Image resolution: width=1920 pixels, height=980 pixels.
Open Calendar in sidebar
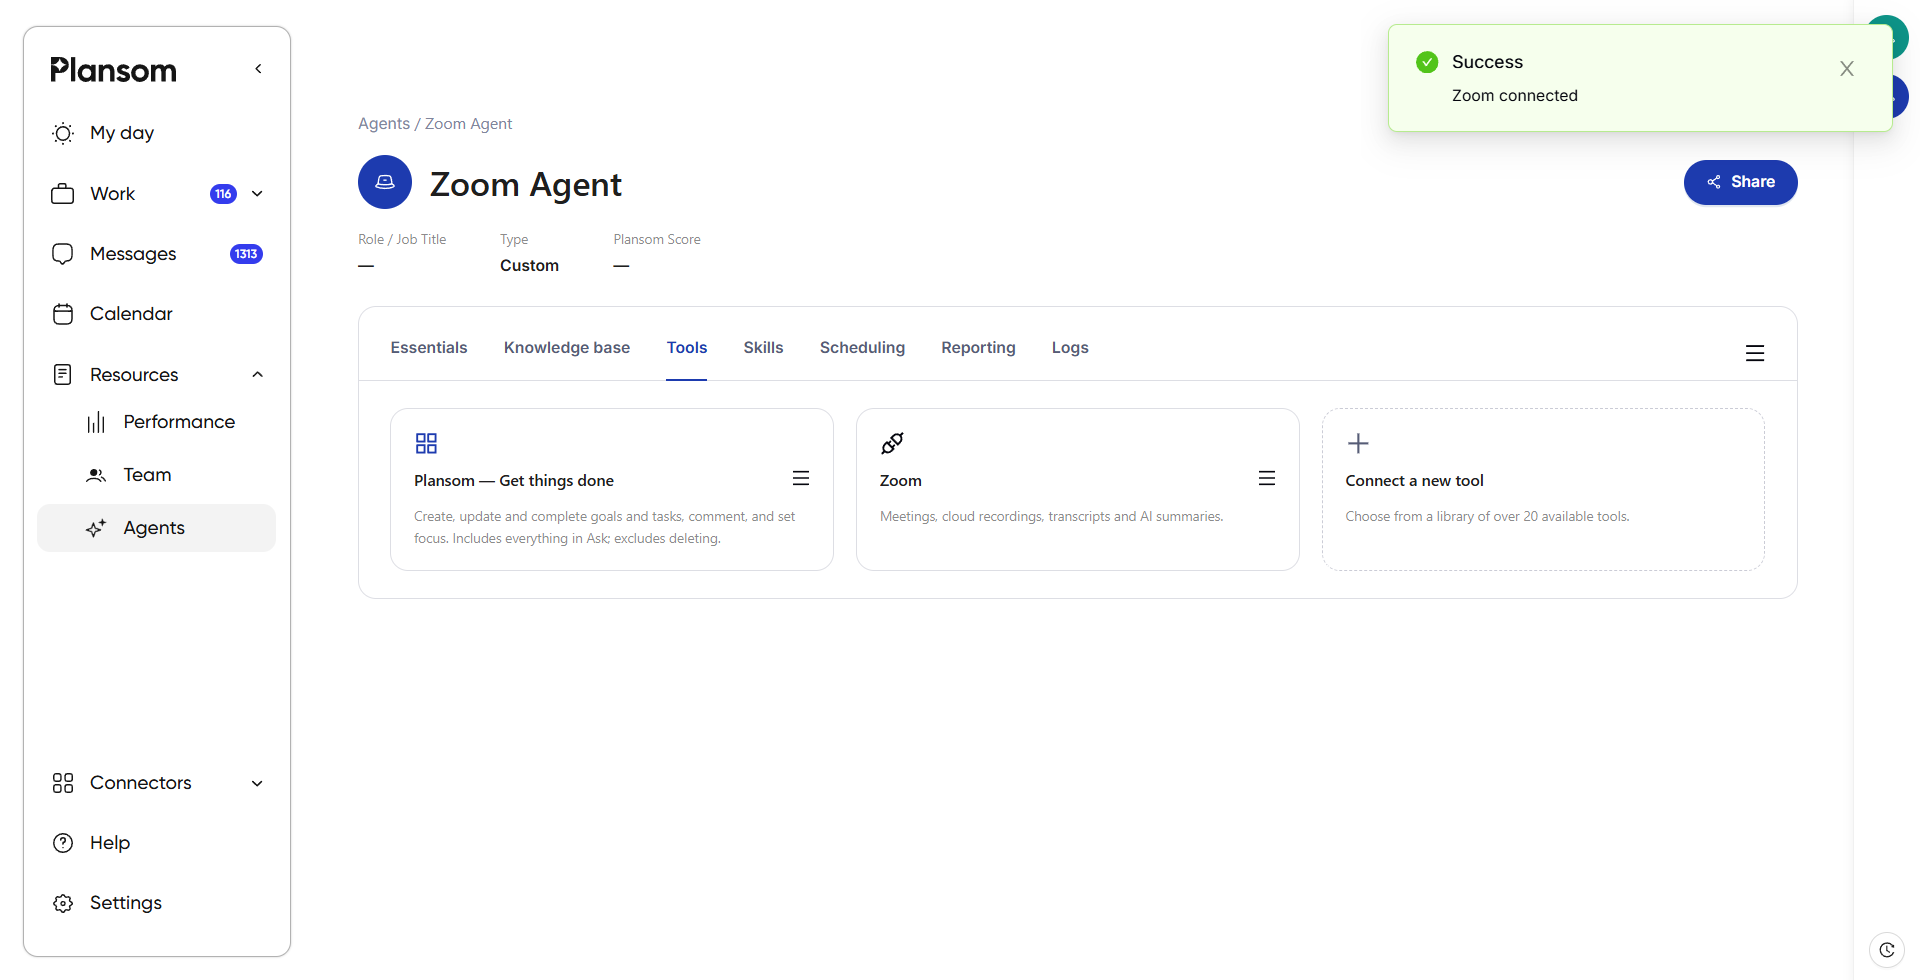pos(156,314)
